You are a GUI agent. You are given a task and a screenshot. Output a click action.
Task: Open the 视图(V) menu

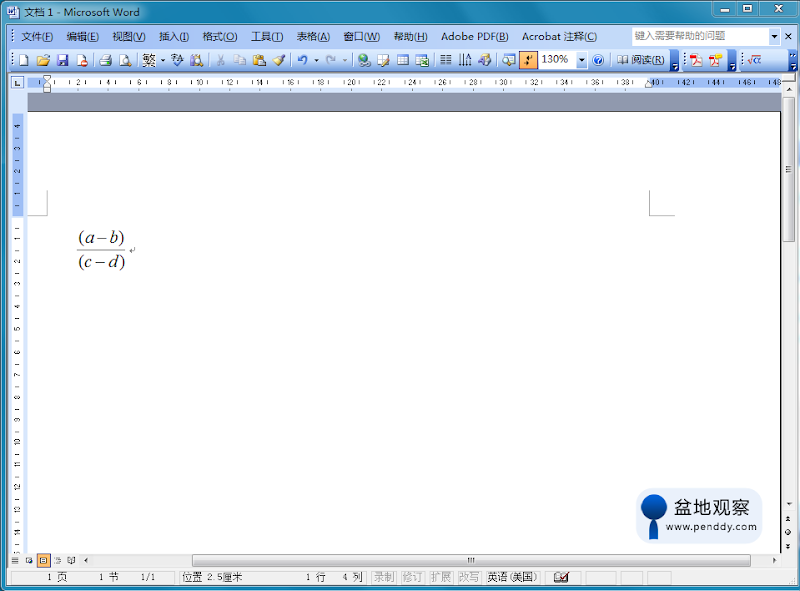point(129,37)
